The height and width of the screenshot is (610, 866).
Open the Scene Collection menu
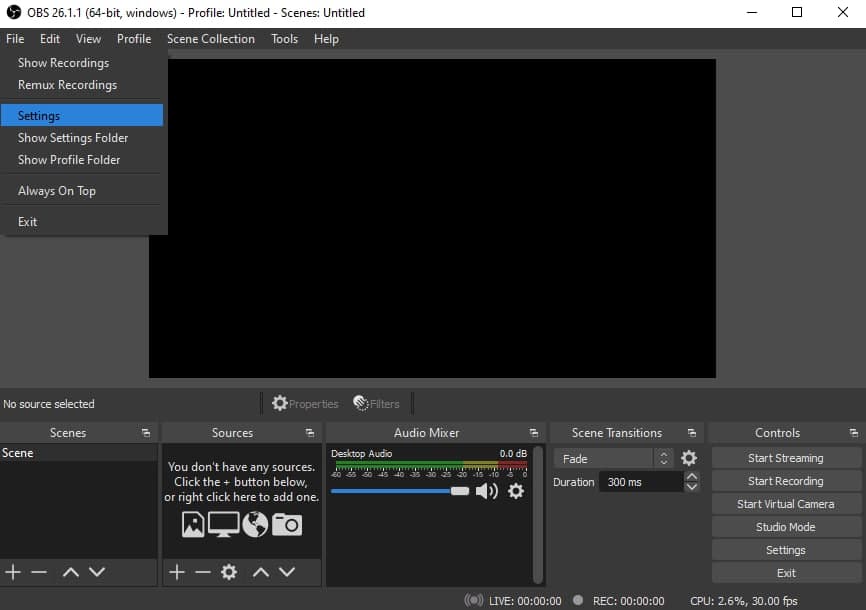(x=210, y=39)
